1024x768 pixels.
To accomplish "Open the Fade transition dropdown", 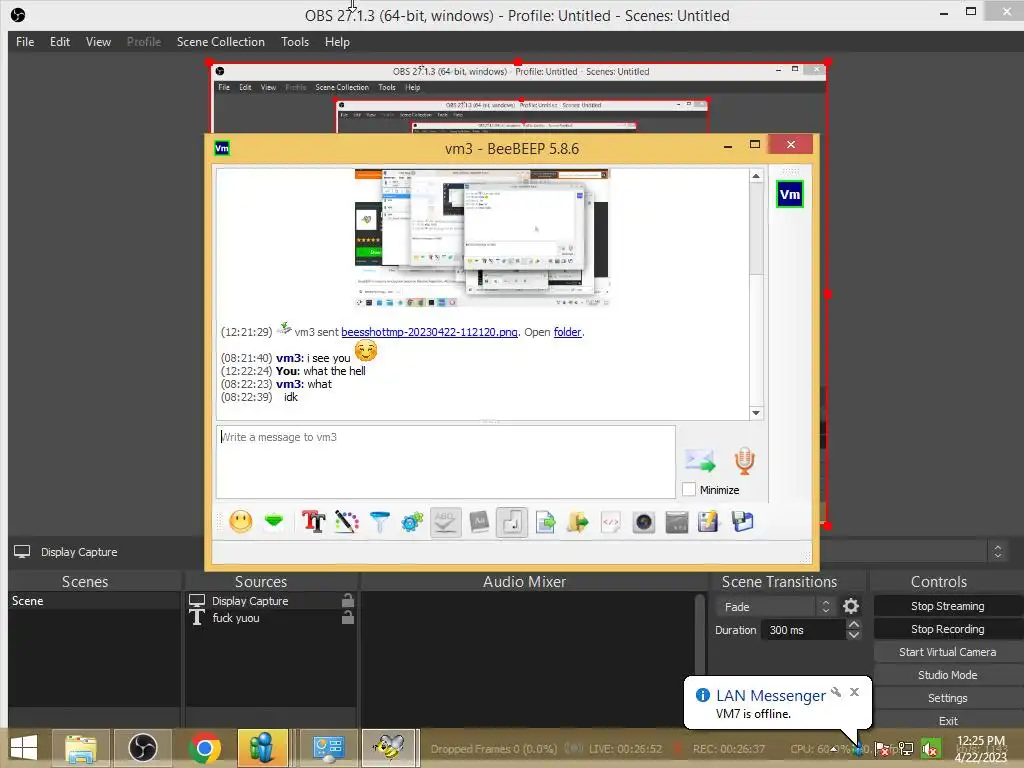I will pyautogui.click(x=775, y=607).
